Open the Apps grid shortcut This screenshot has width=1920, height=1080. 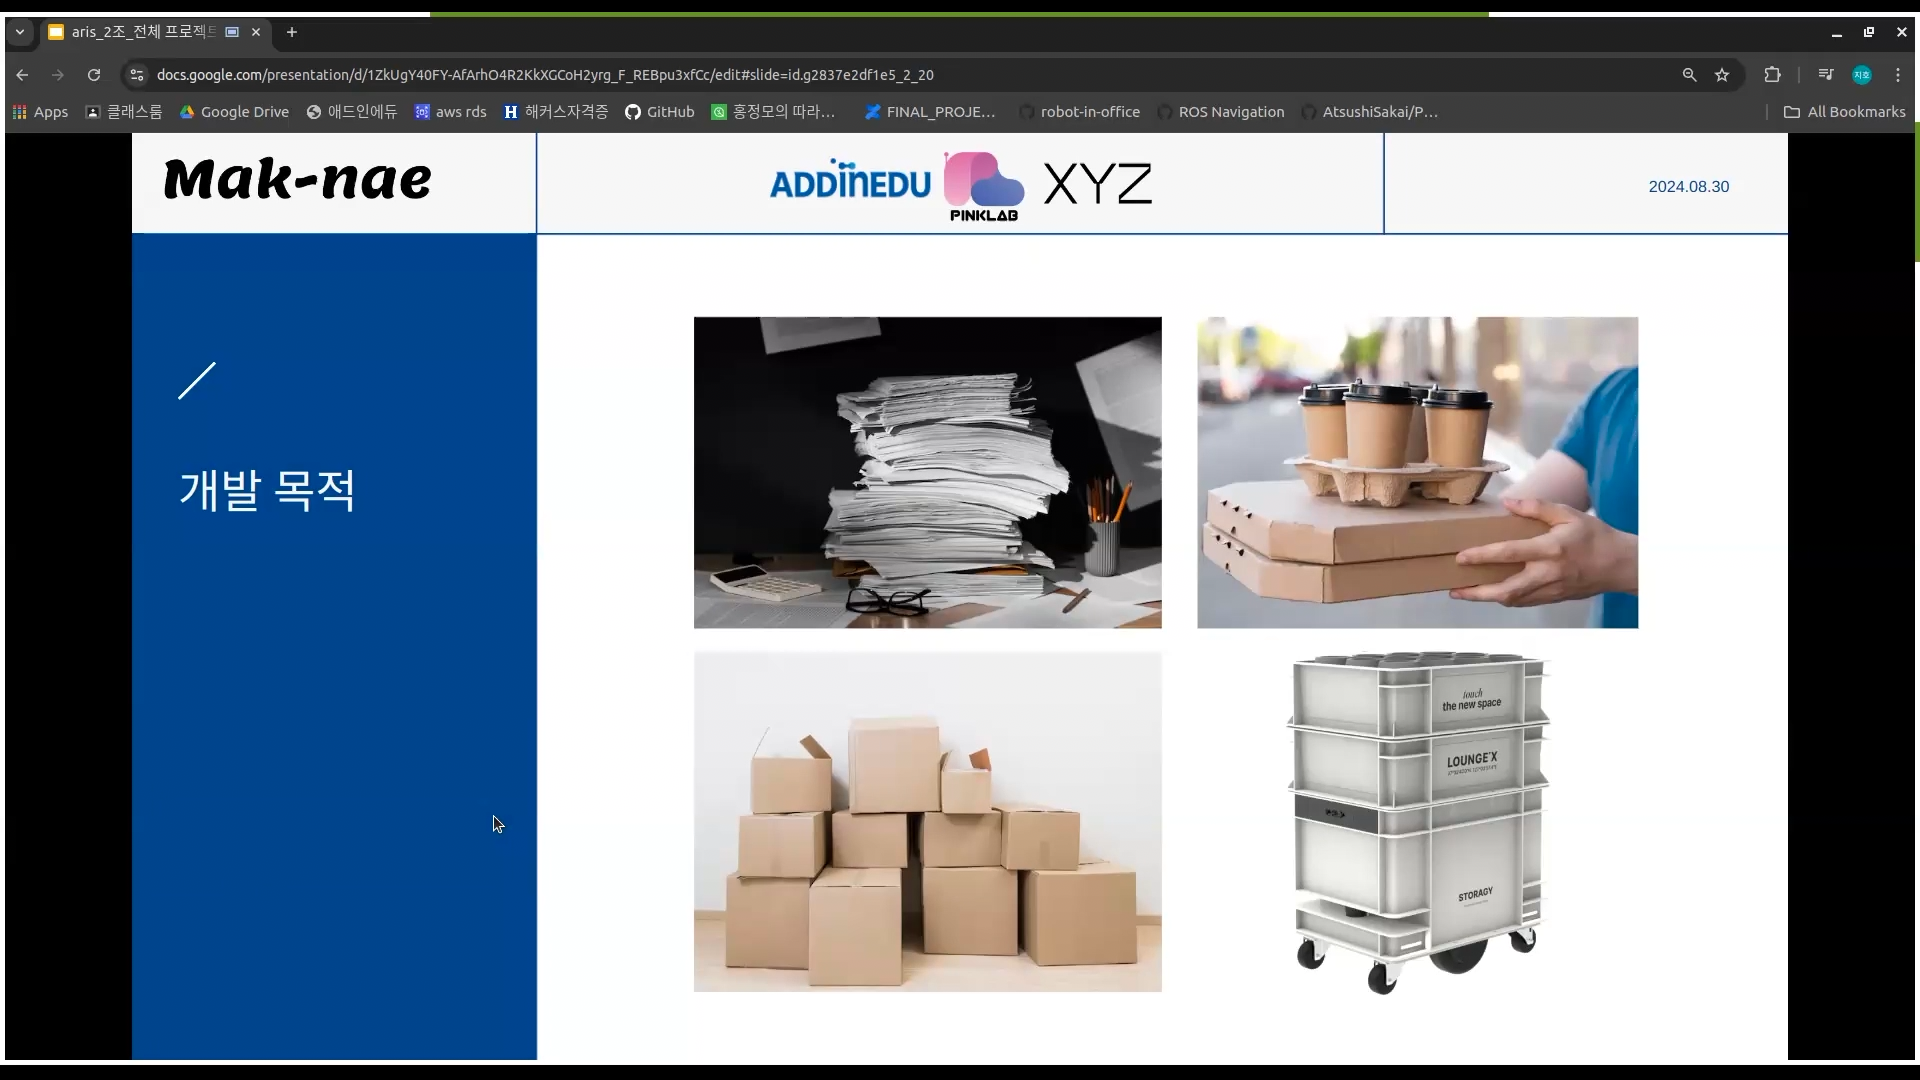pos(40,112)
